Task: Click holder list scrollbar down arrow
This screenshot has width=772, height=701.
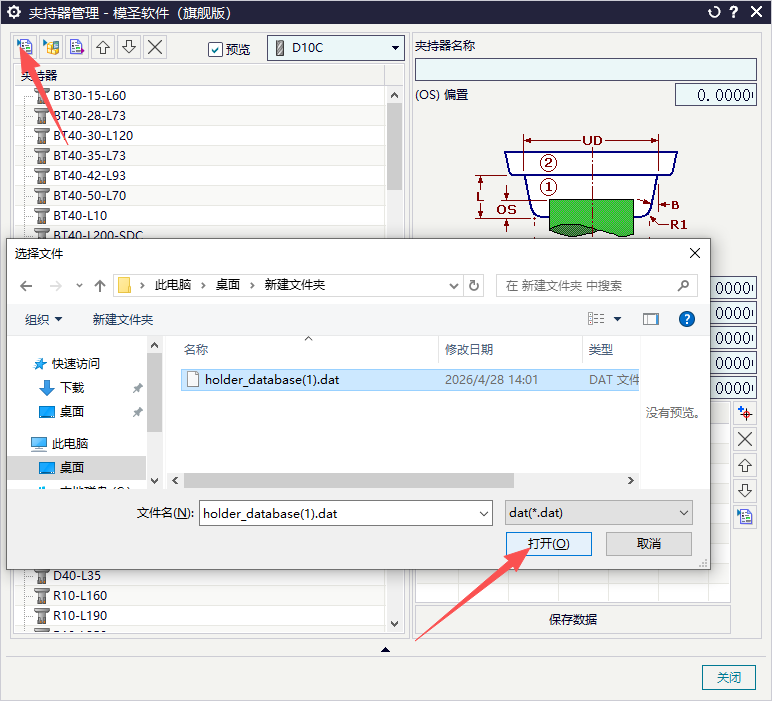Action: 394,623
